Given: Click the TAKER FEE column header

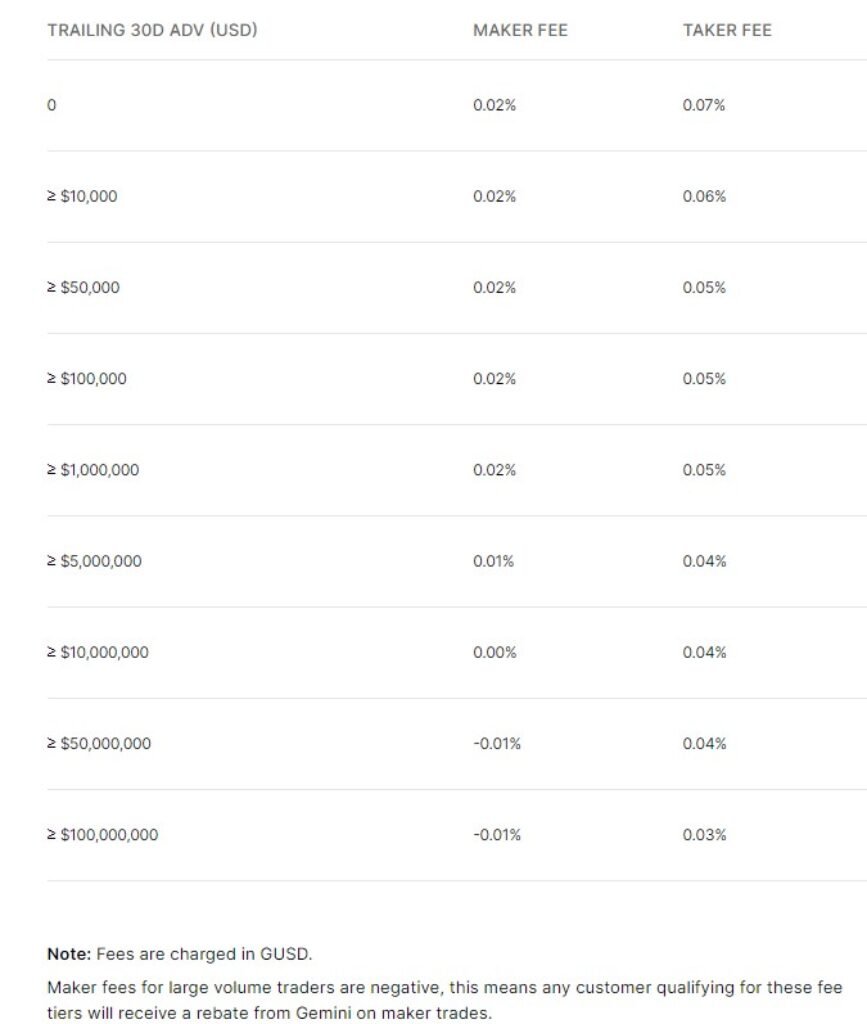Looking at the screenshot, I should click(727, 30).
